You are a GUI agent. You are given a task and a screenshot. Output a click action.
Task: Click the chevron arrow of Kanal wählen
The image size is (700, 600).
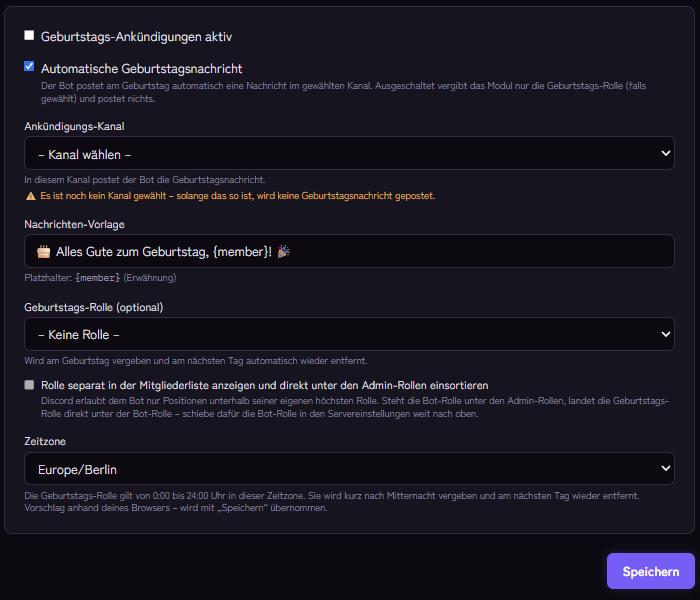tap(665, 153)
